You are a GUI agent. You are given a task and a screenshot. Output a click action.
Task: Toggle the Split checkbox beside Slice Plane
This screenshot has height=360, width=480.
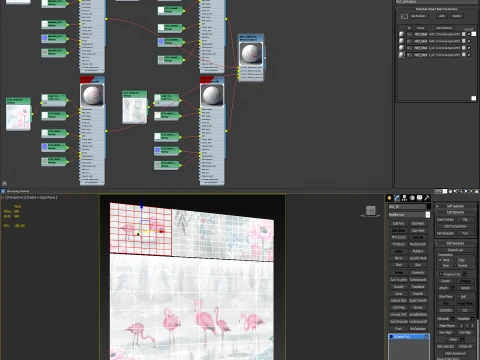[458, 296]
